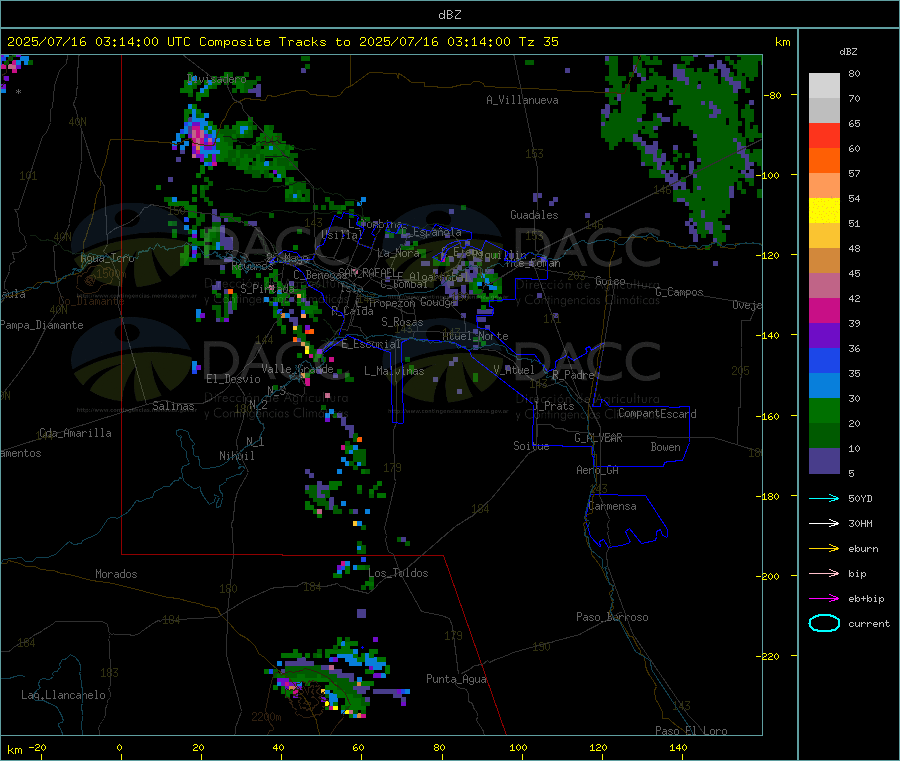Viewport: 900px width, 761px height.
Task: Click the 'Salinas' map label
Action: [x=173, y=406]
